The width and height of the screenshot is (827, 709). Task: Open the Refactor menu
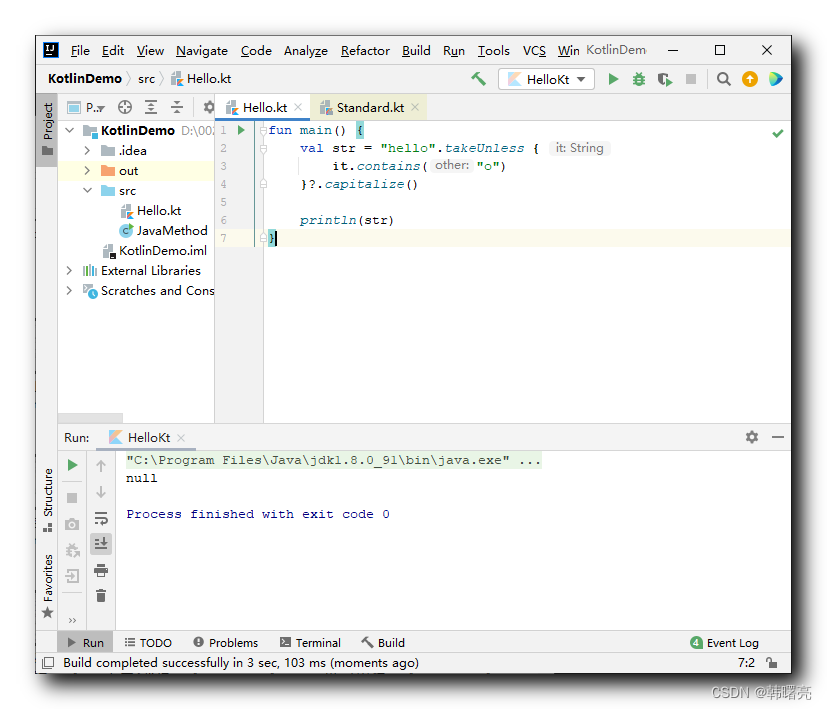click(x=365, y=51)
